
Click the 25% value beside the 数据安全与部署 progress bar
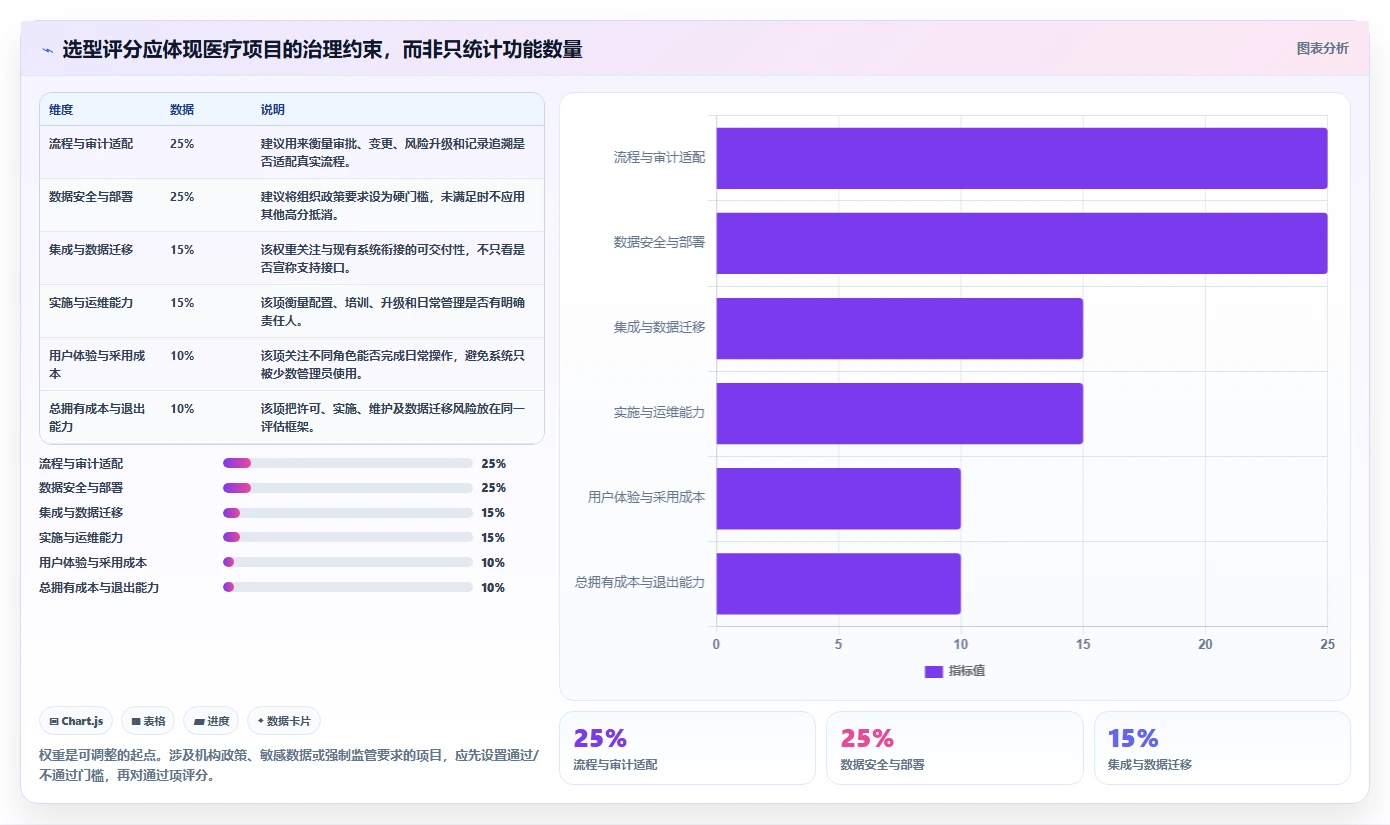[493, 488]
